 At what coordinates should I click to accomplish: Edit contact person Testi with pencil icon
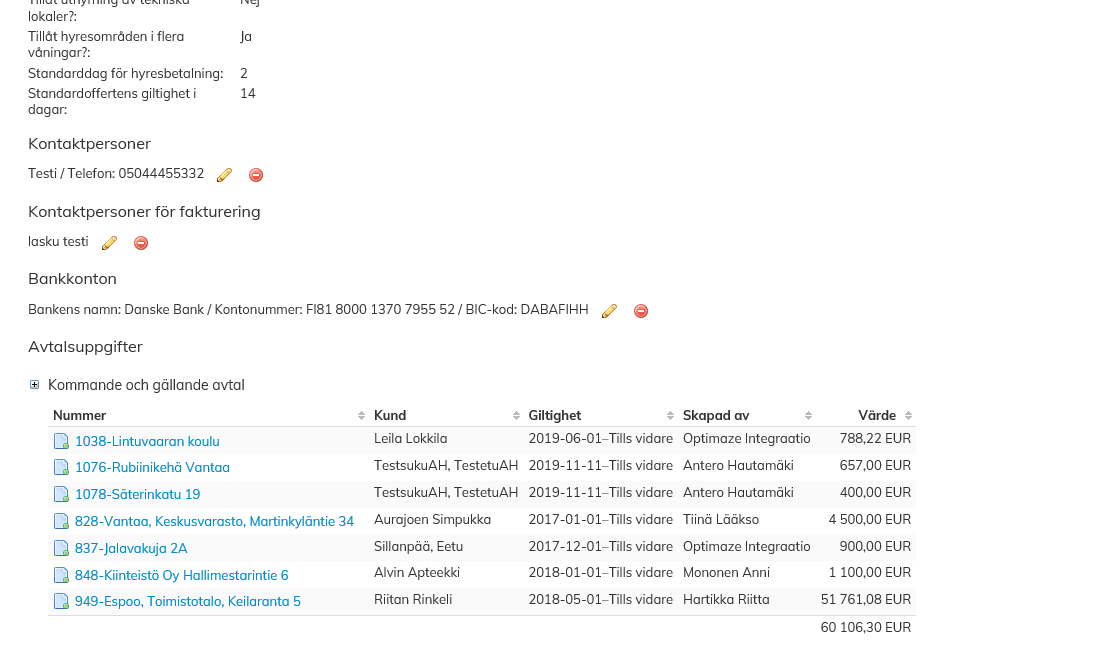(224, 175)
